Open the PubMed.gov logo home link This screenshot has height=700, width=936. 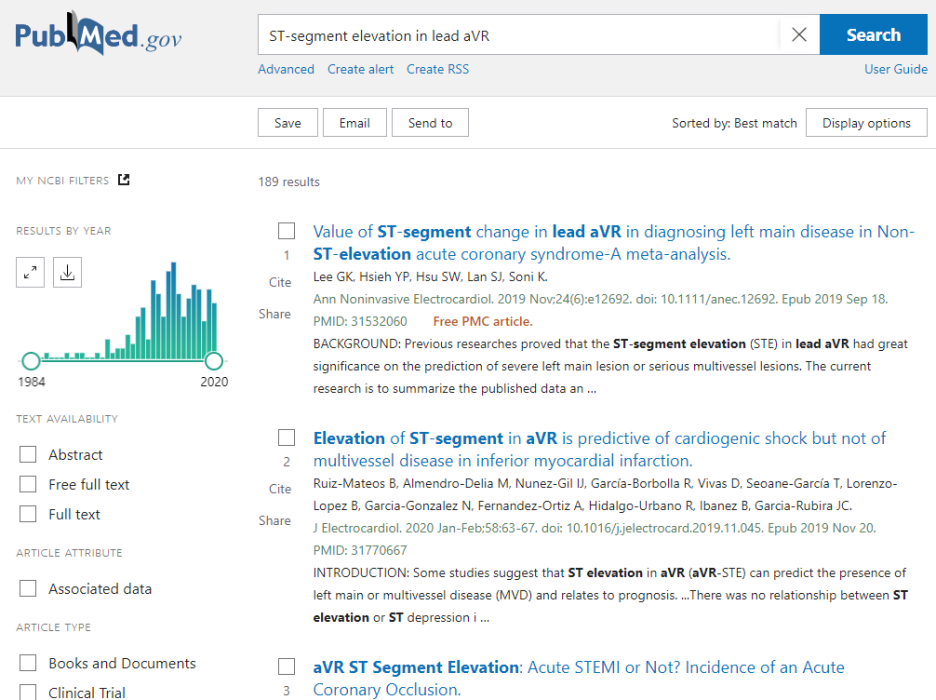tap(98, 34)
